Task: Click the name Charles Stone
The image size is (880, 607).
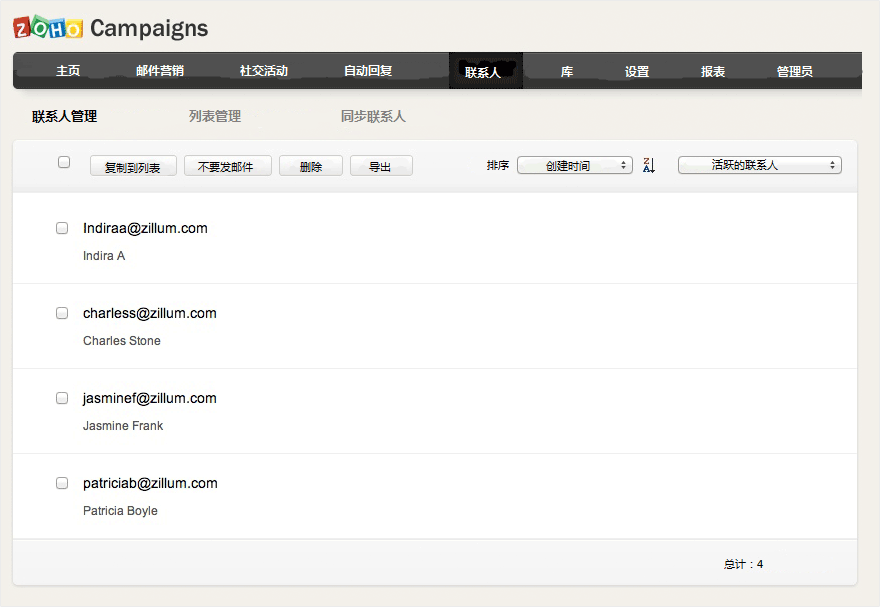Action: [122, 341]
